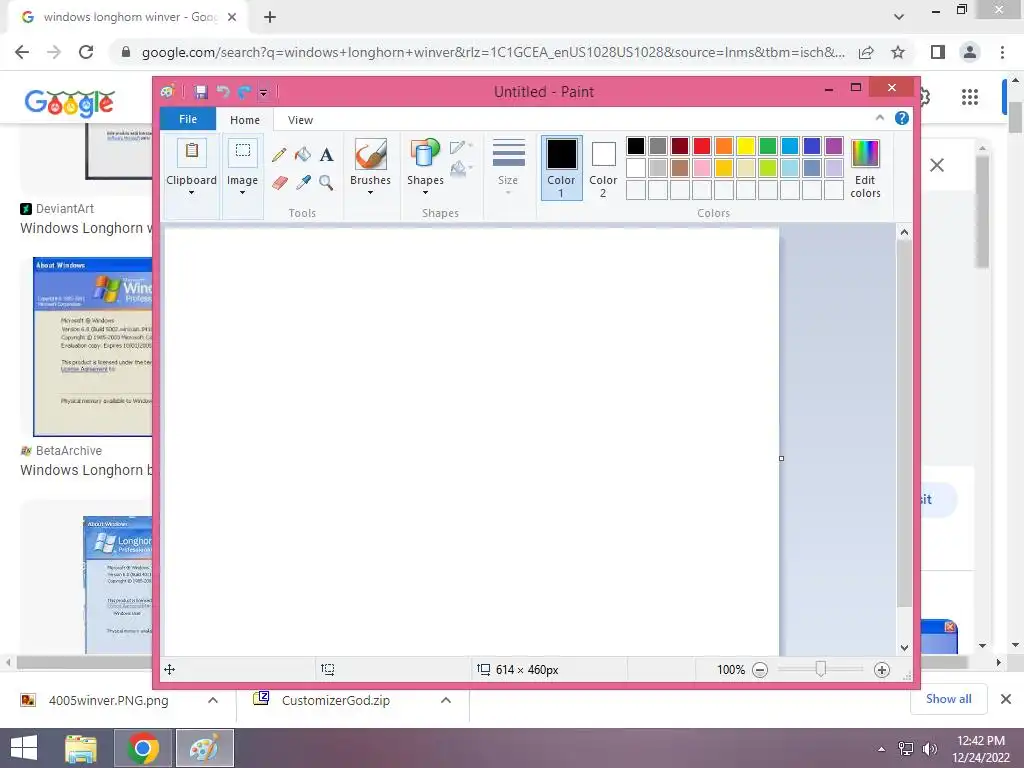Pick the black color swatch

pyautogui.click(x=635, y=146)
